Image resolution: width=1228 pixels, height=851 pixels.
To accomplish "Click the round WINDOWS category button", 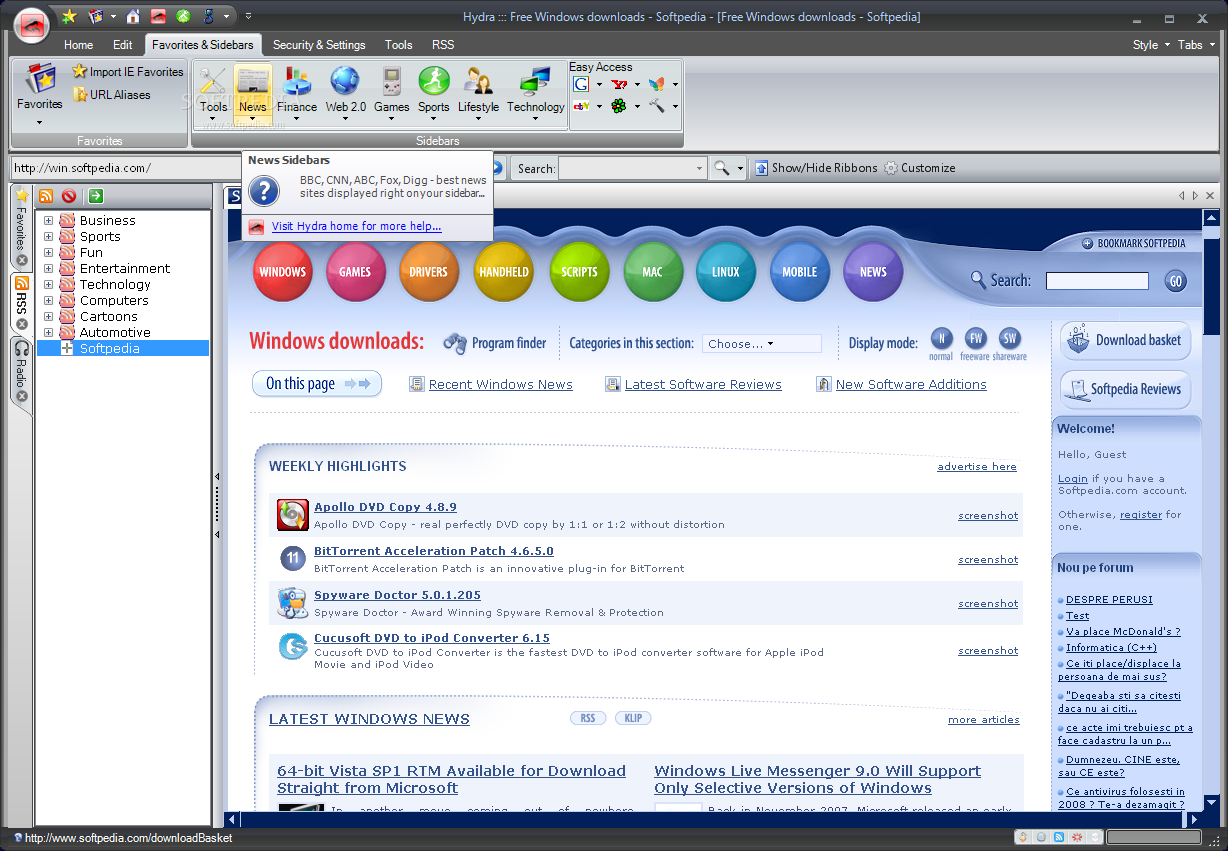I will (x=282, y=271).
